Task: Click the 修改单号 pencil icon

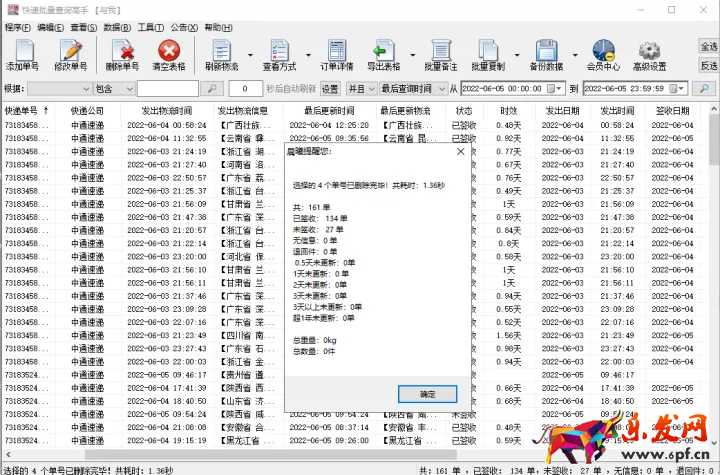Action: (x=71, y=54)
